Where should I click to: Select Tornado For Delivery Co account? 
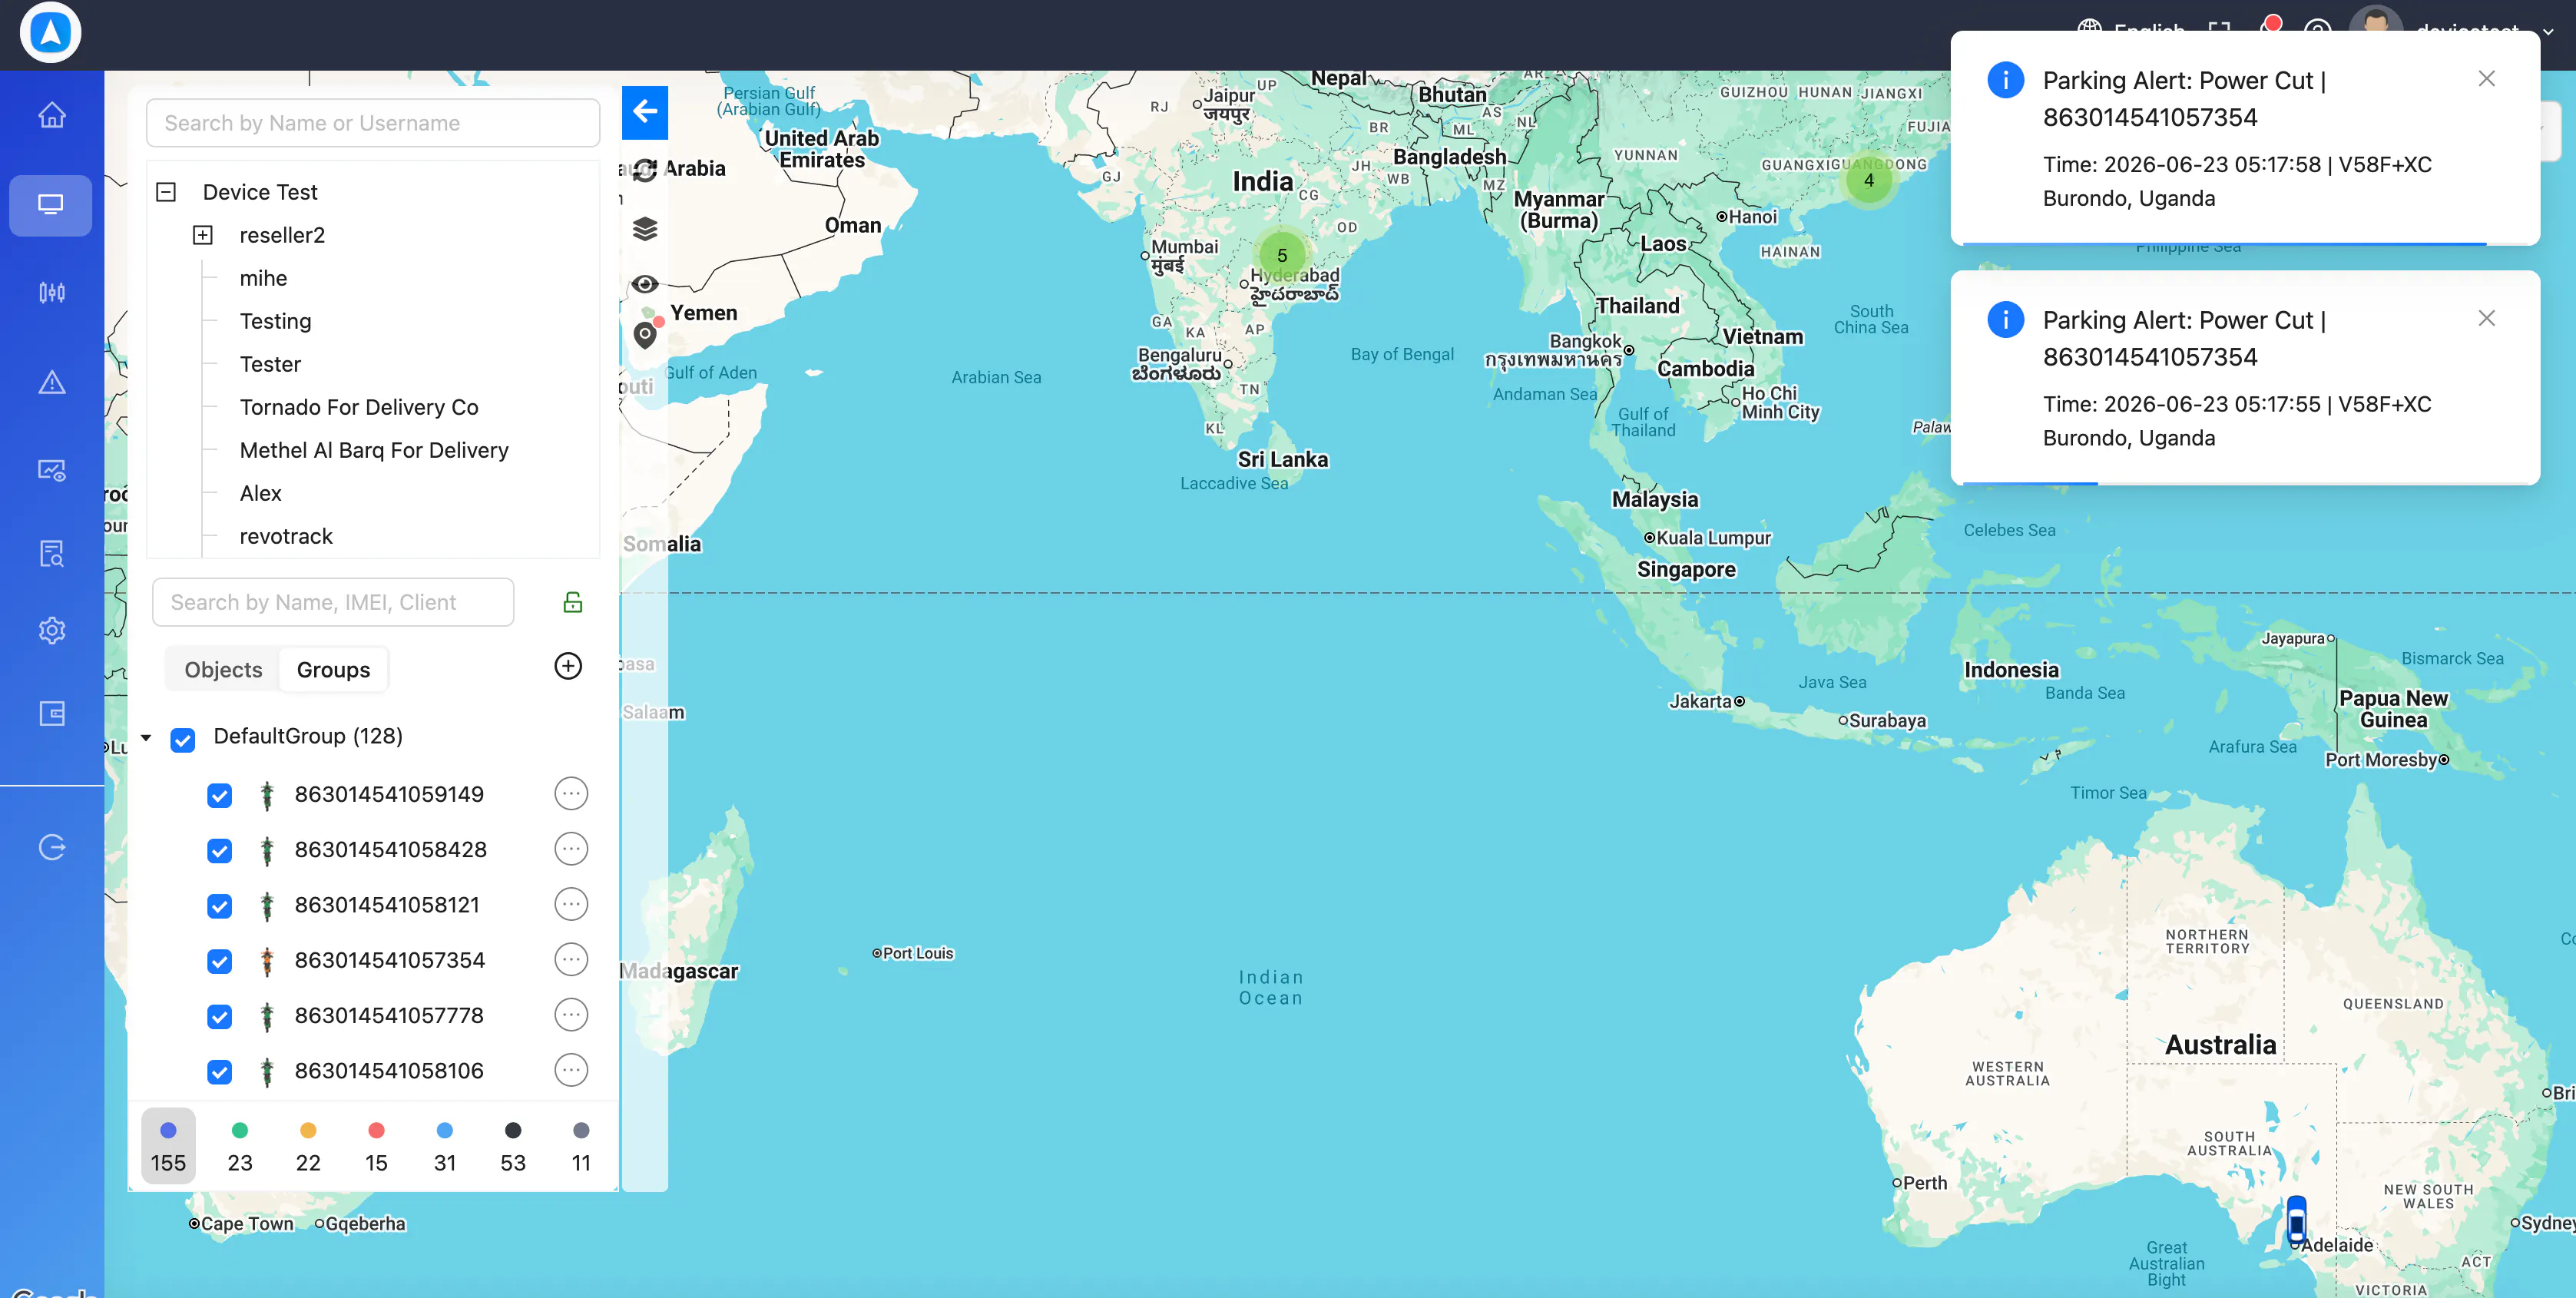359,407
